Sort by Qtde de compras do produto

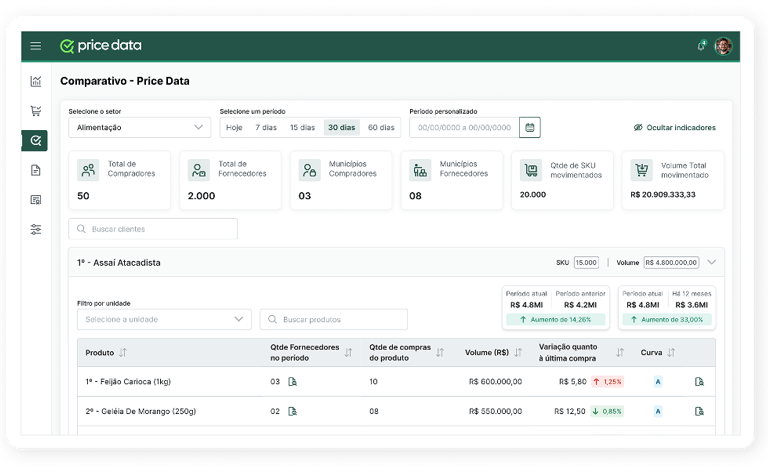pos(440,353)
